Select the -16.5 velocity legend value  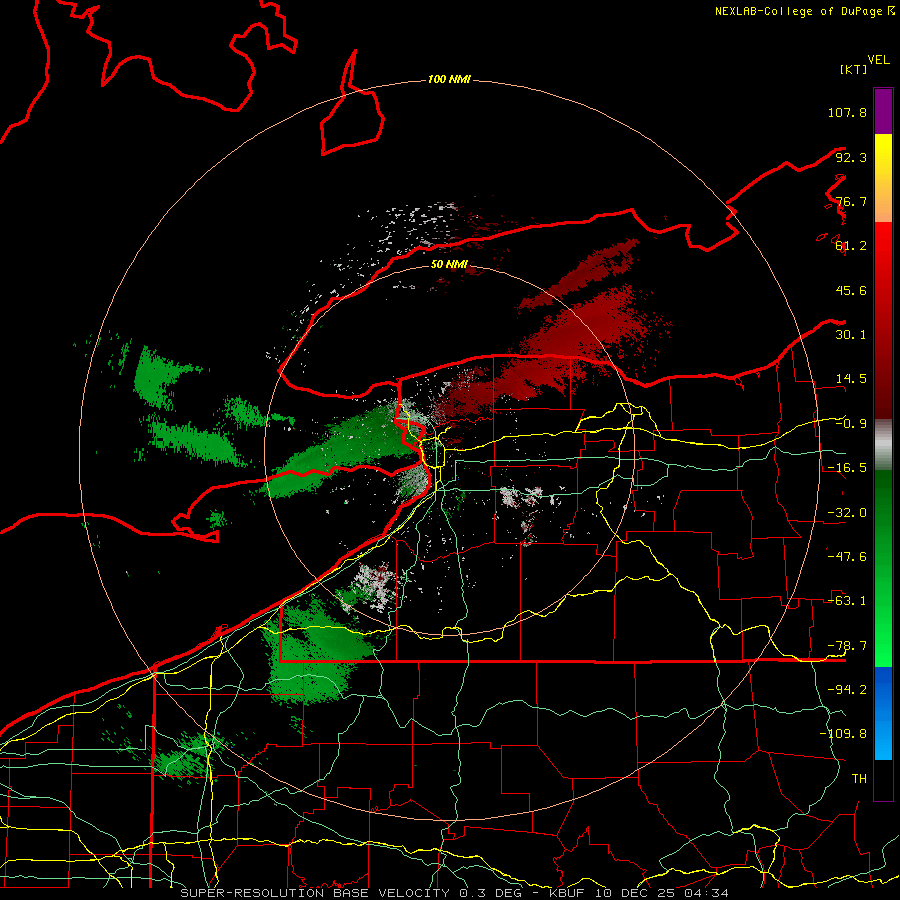coord(847,468)
